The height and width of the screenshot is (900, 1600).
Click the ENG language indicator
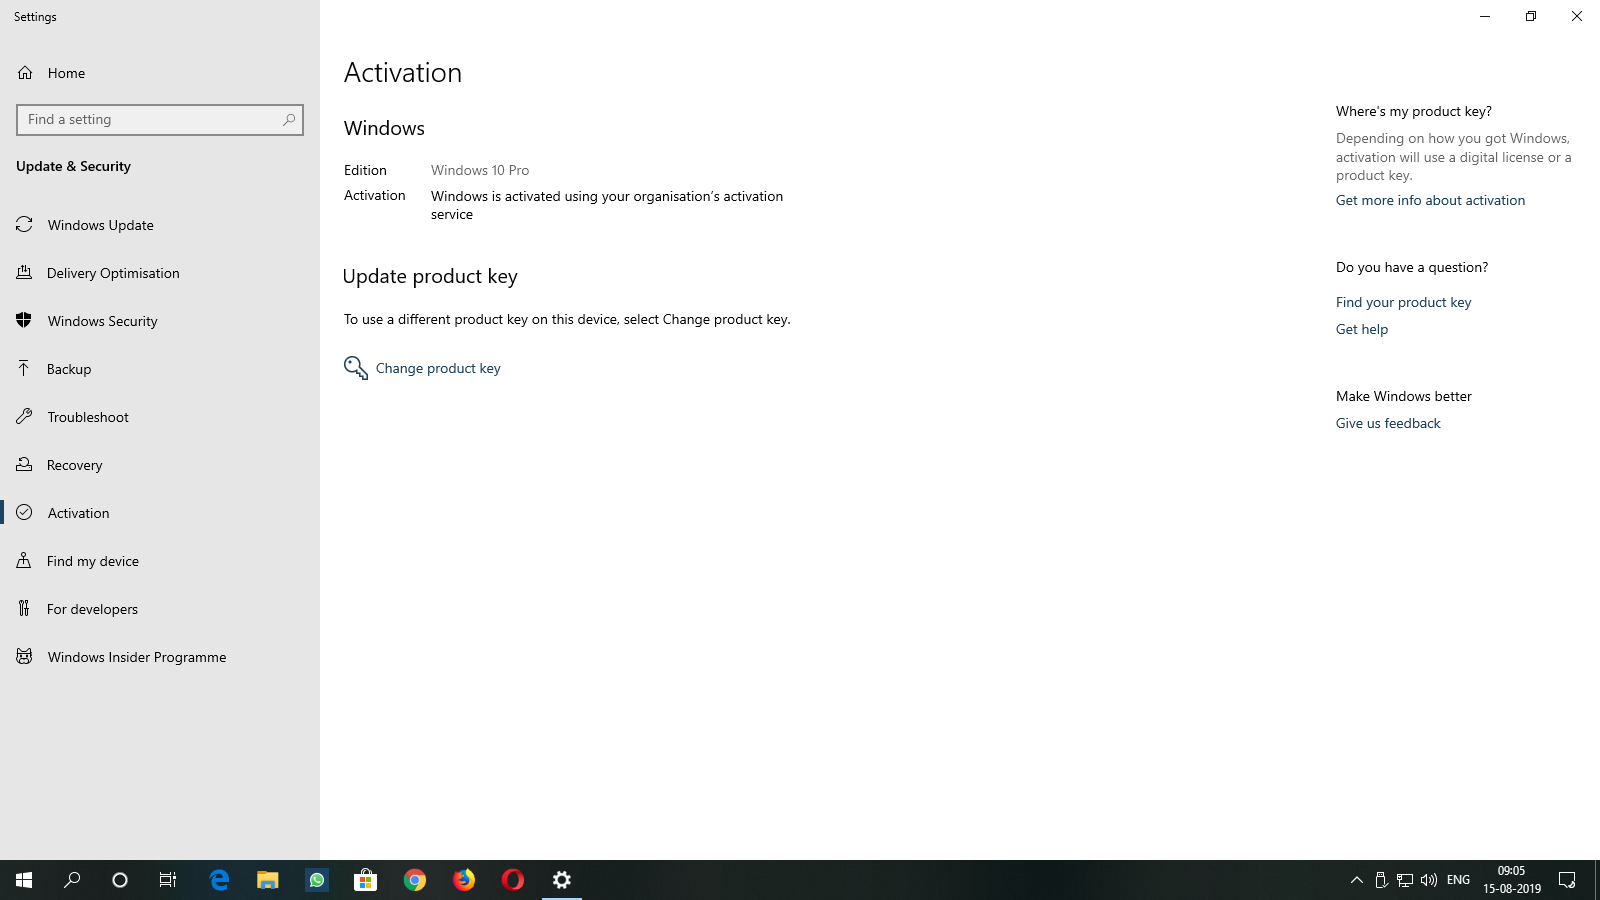click(x=1458, y=880)
